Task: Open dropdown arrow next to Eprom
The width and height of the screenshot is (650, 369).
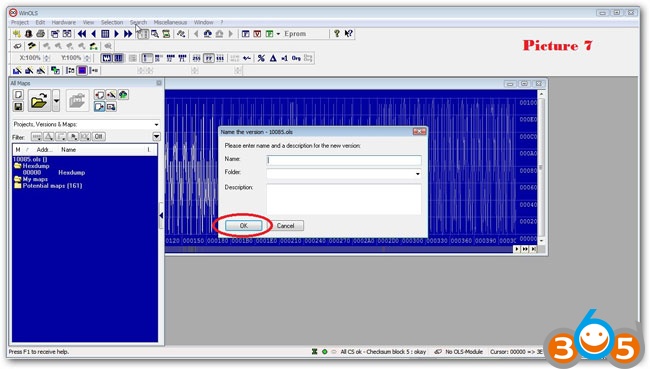Action: pyautogui.click(x=278, y=34)
